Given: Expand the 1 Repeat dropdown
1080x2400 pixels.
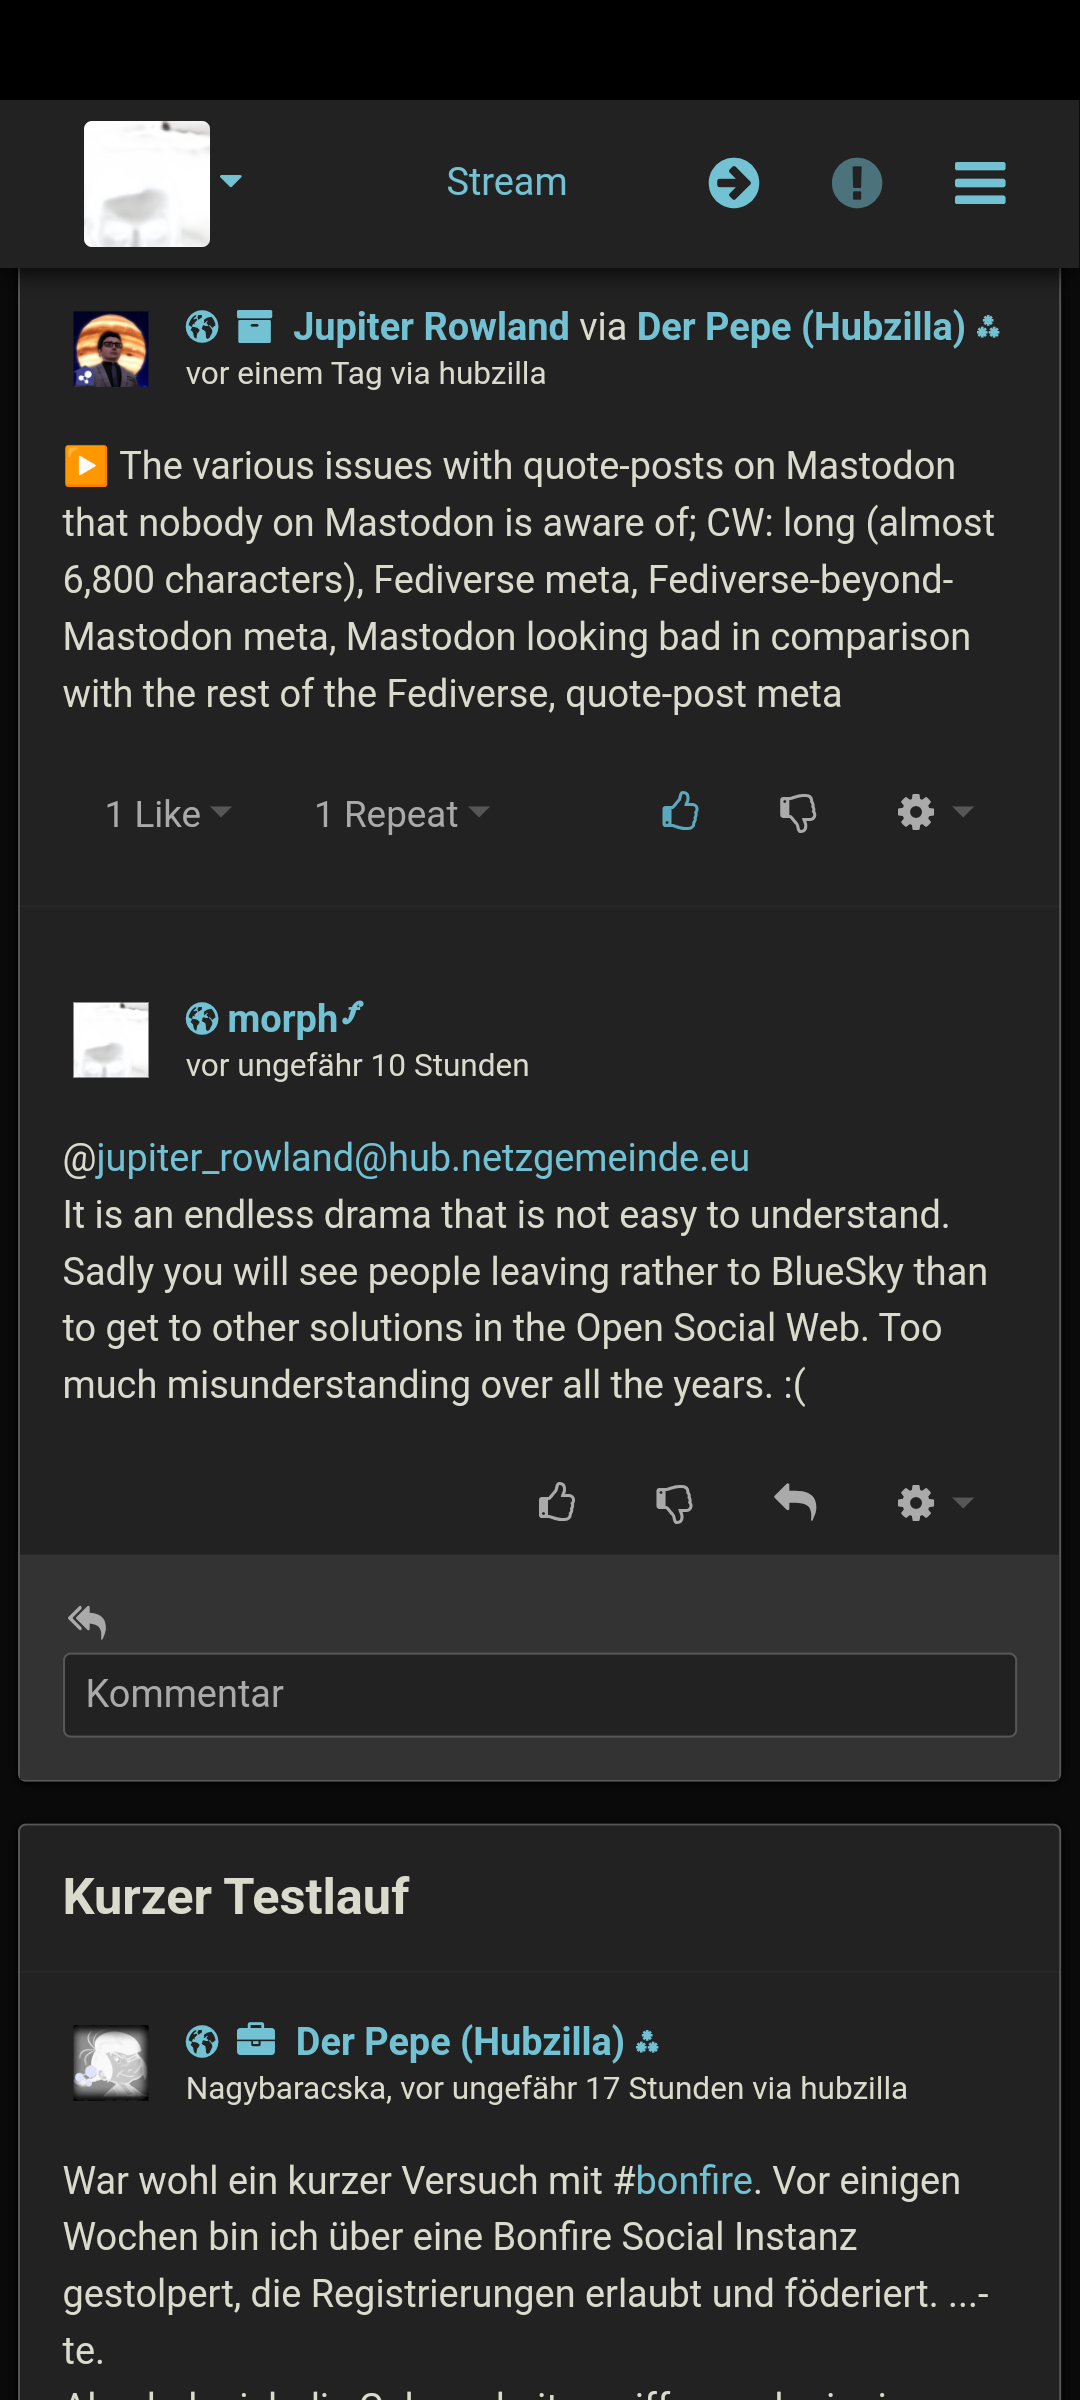Looking at the screenshot, I should tap(402, 814).
